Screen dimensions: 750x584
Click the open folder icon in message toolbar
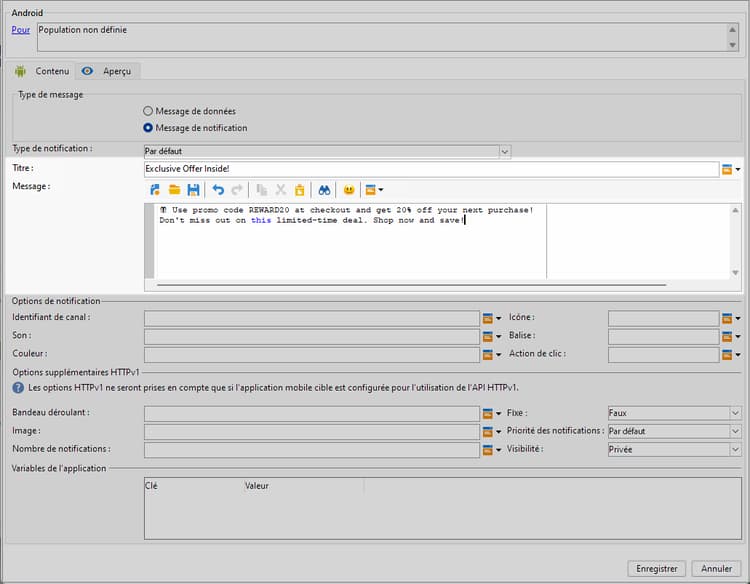[174, 189]
